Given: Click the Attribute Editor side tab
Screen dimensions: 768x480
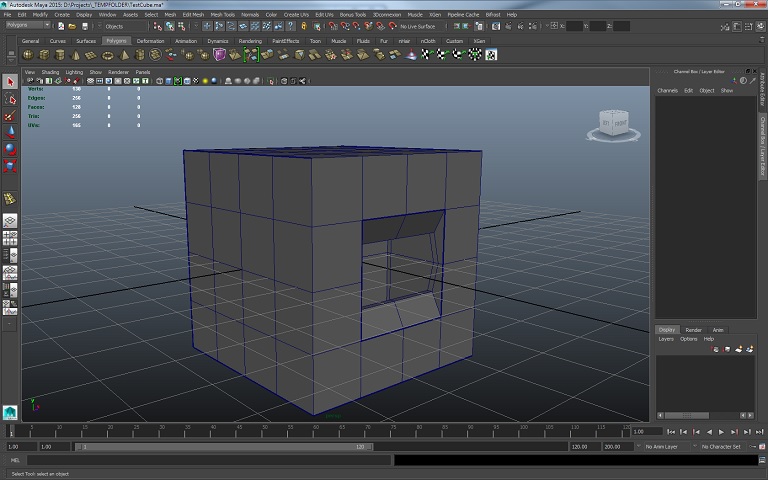Looking at the screenshot, I should tap(763, 89).
